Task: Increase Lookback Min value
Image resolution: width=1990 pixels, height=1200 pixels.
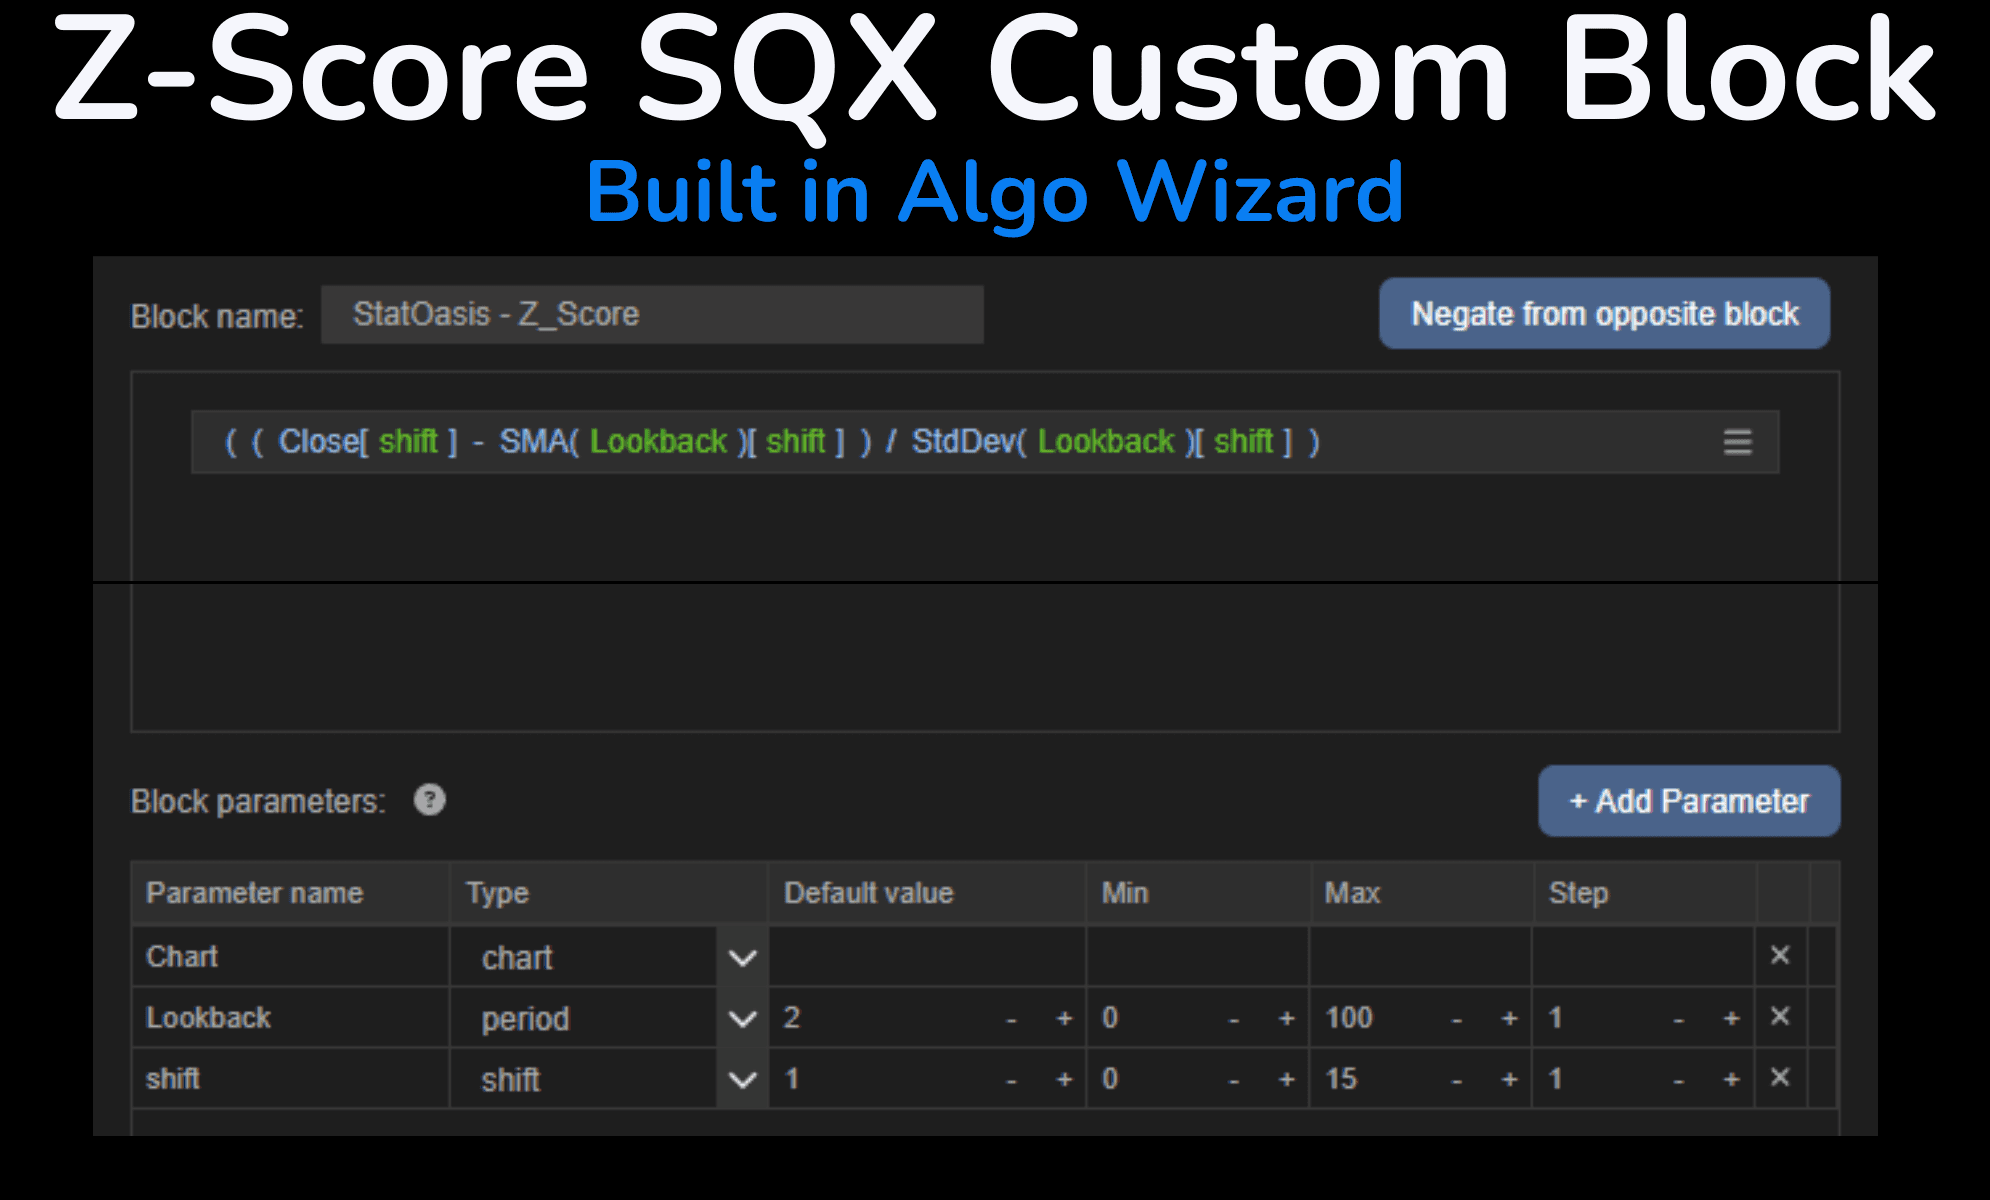Action: (1286, 1018)
